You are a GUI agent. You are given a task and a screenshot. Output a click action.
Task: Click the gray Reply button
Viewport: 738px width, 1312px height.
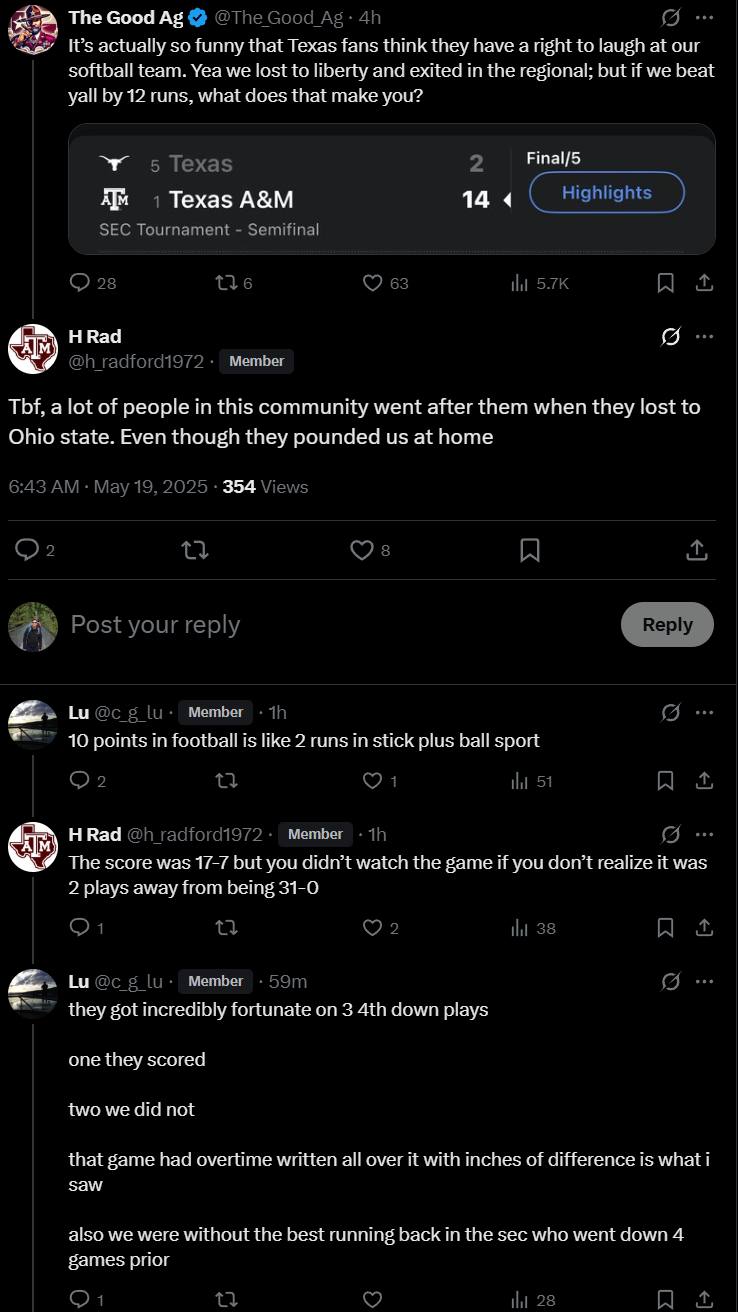[667, 624]
